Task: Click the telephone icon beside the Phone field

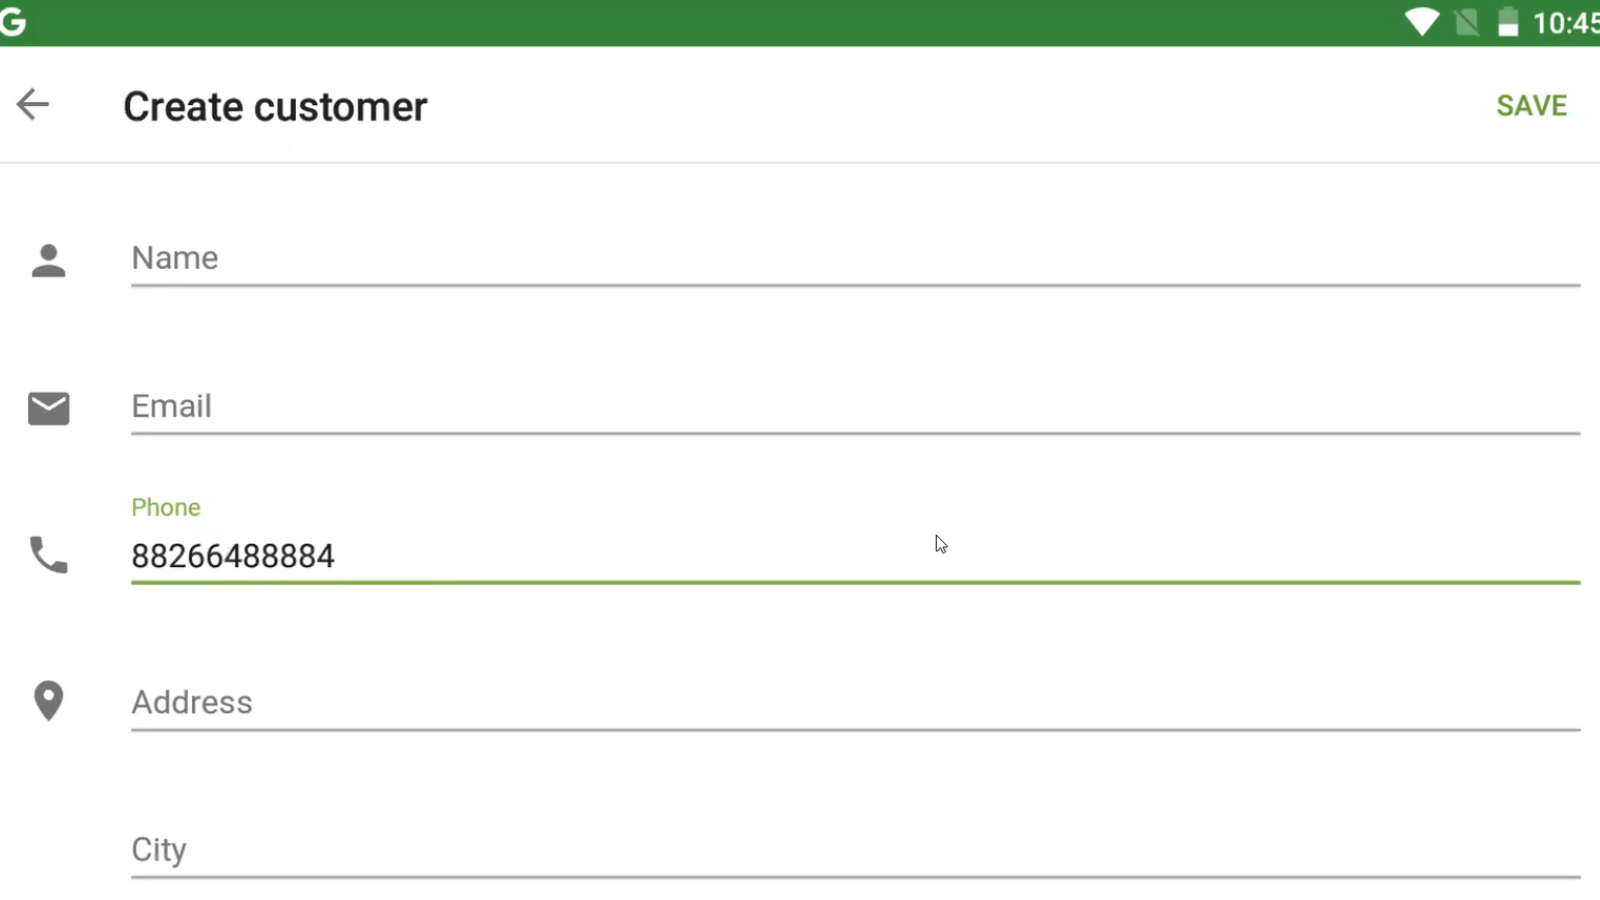Action: tap(48, 556)
